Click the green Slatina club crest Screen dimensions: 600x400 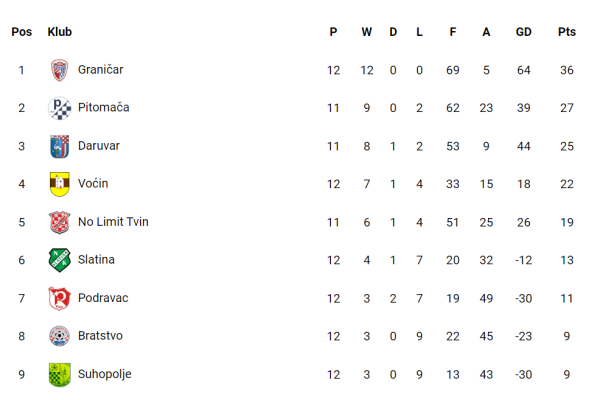(x=59, y=260)
